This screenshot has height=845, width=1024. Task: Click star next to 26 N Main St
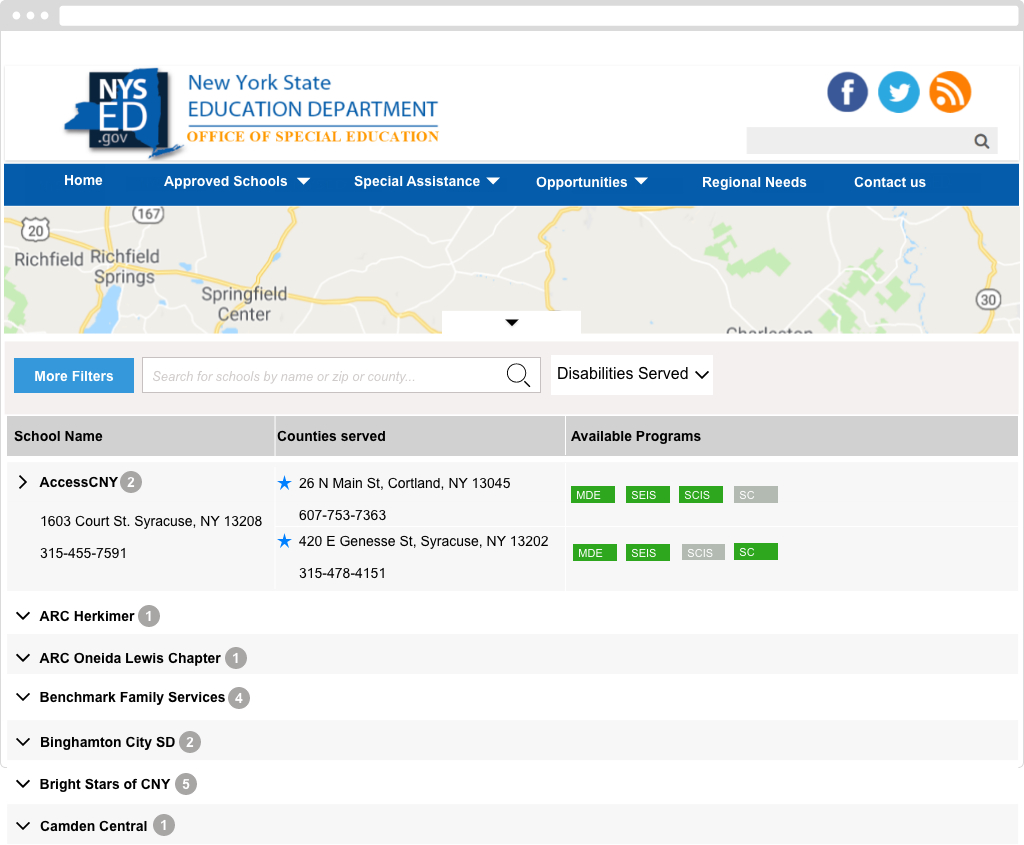tap(285, 483)
